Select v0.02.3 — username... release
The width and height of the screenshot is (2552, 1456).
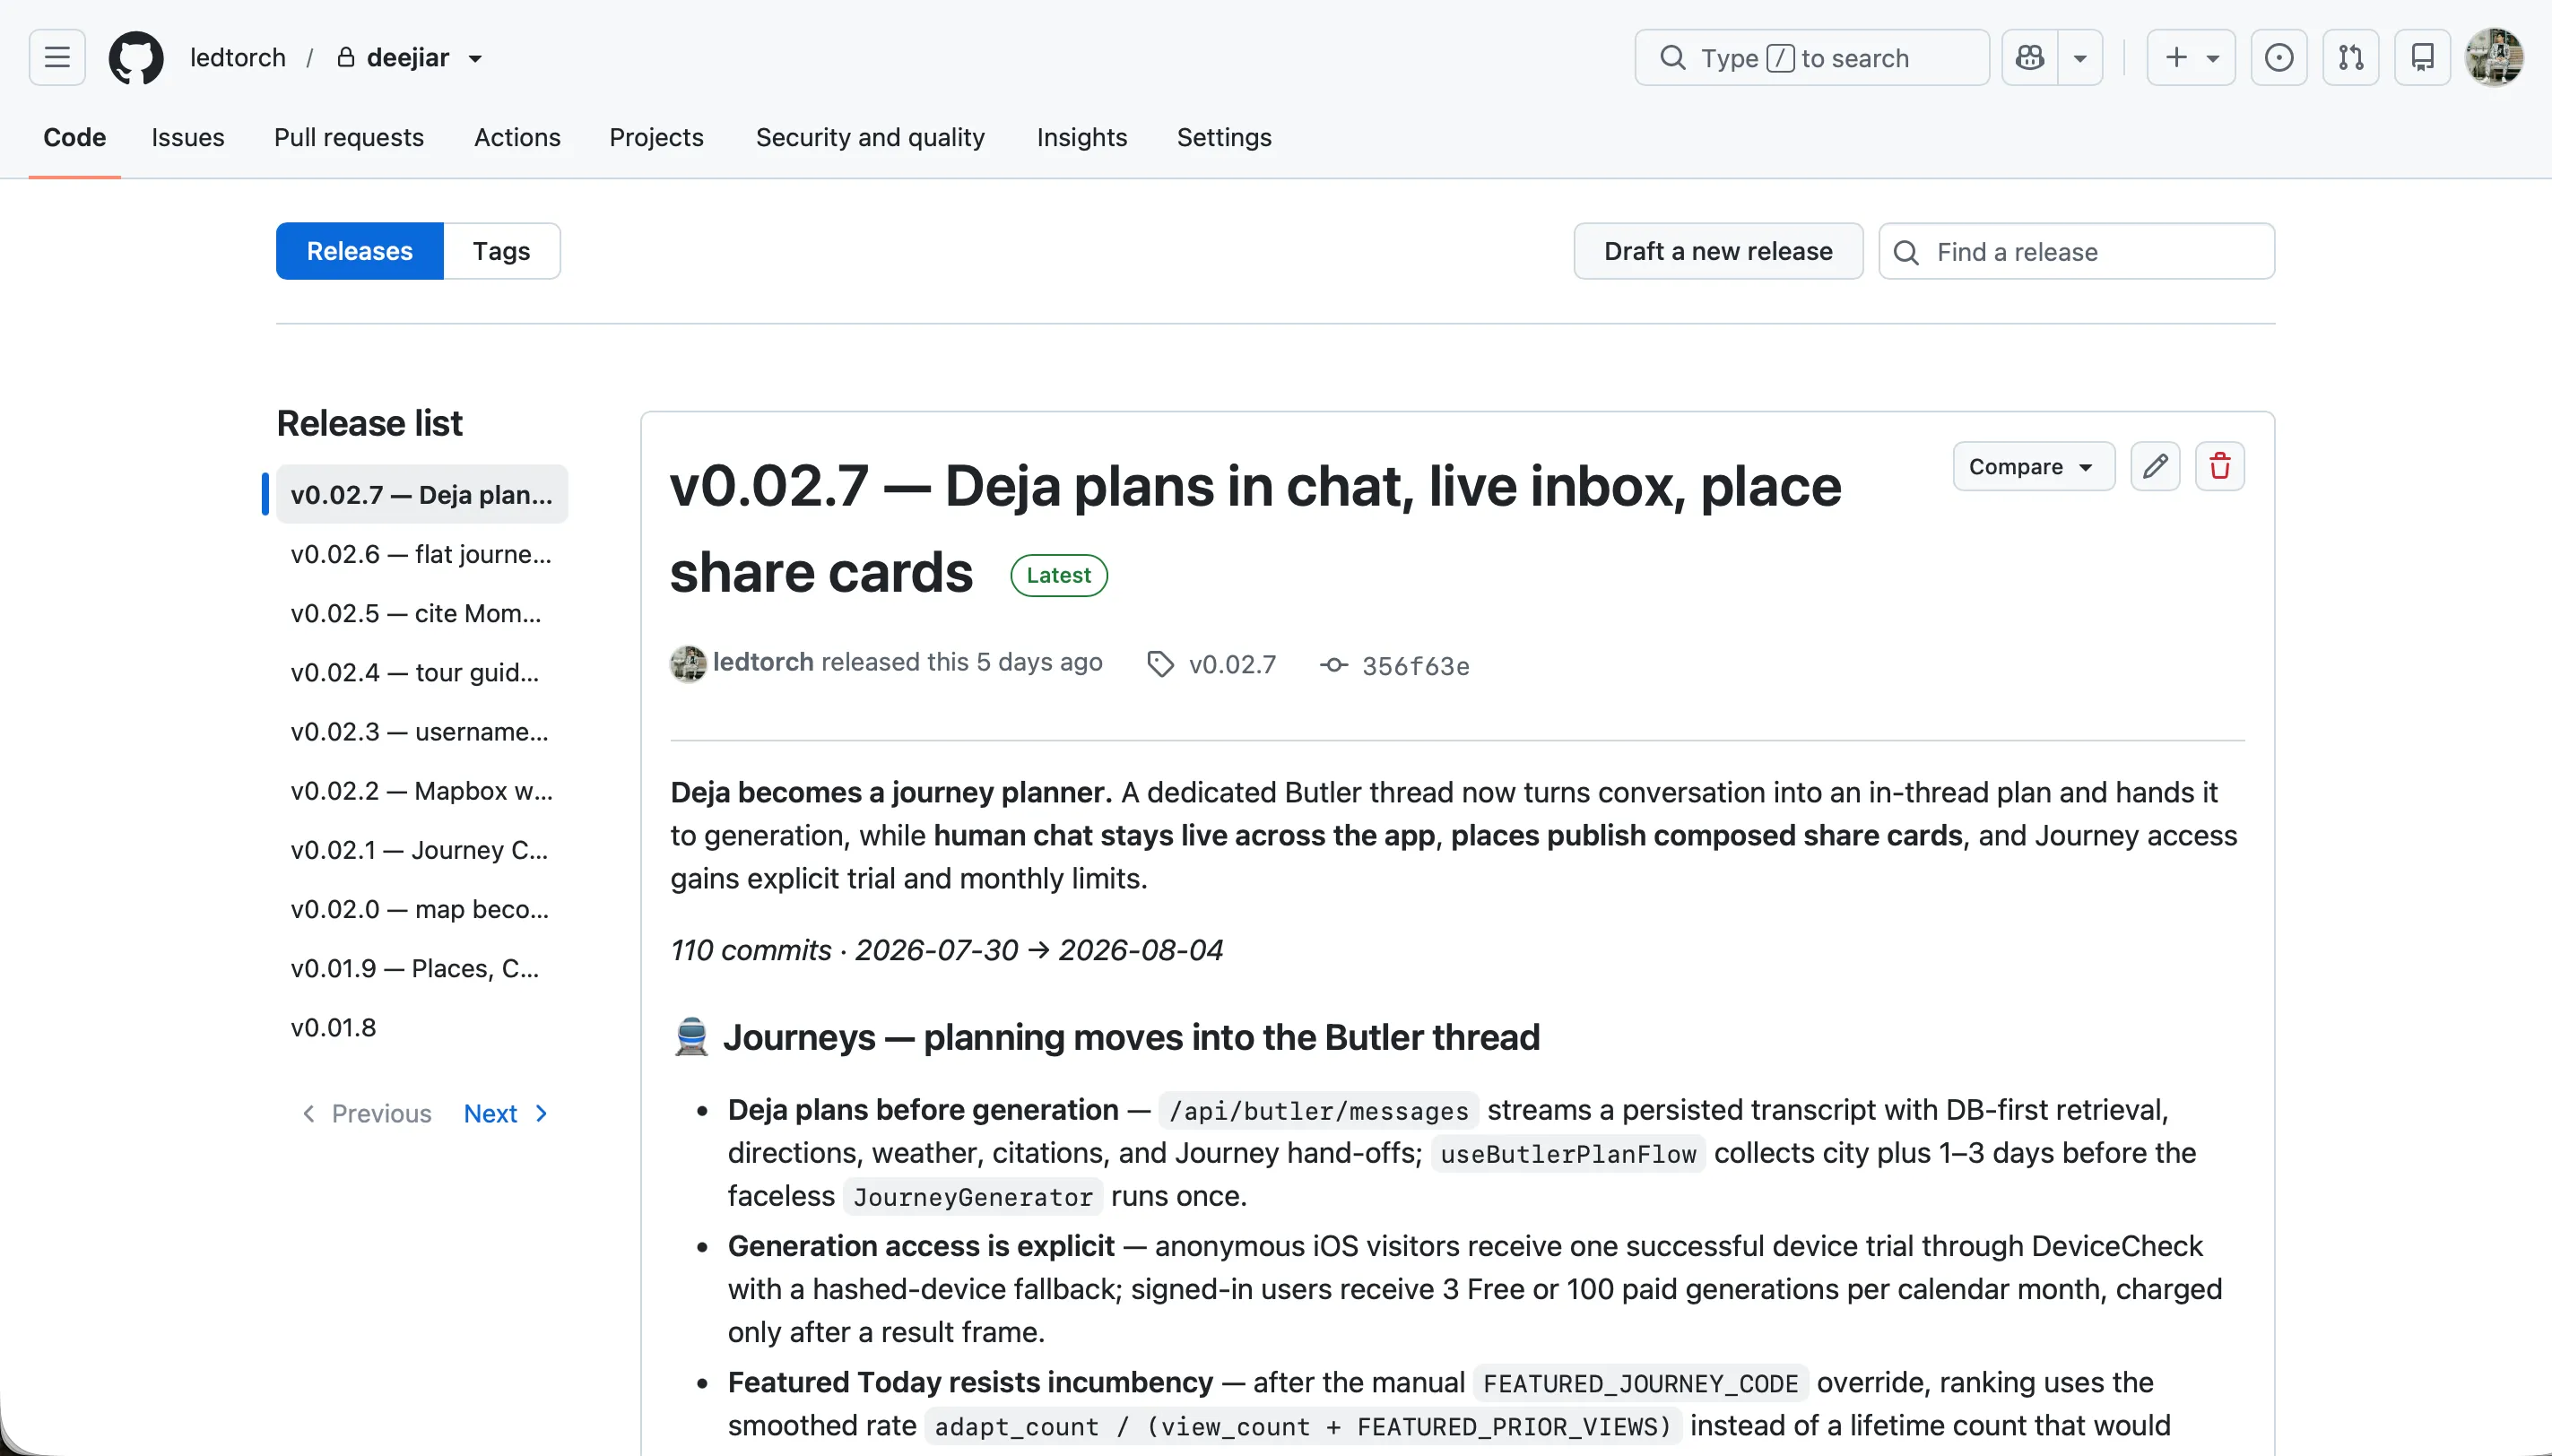tap(422, 731)
